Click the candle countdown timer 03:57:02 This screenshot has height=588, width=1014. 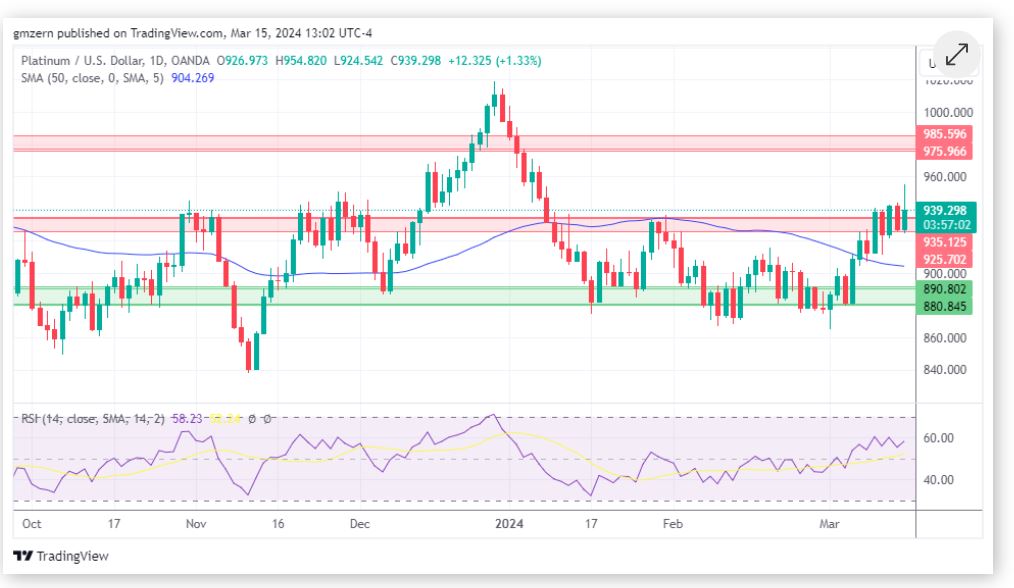945,226
